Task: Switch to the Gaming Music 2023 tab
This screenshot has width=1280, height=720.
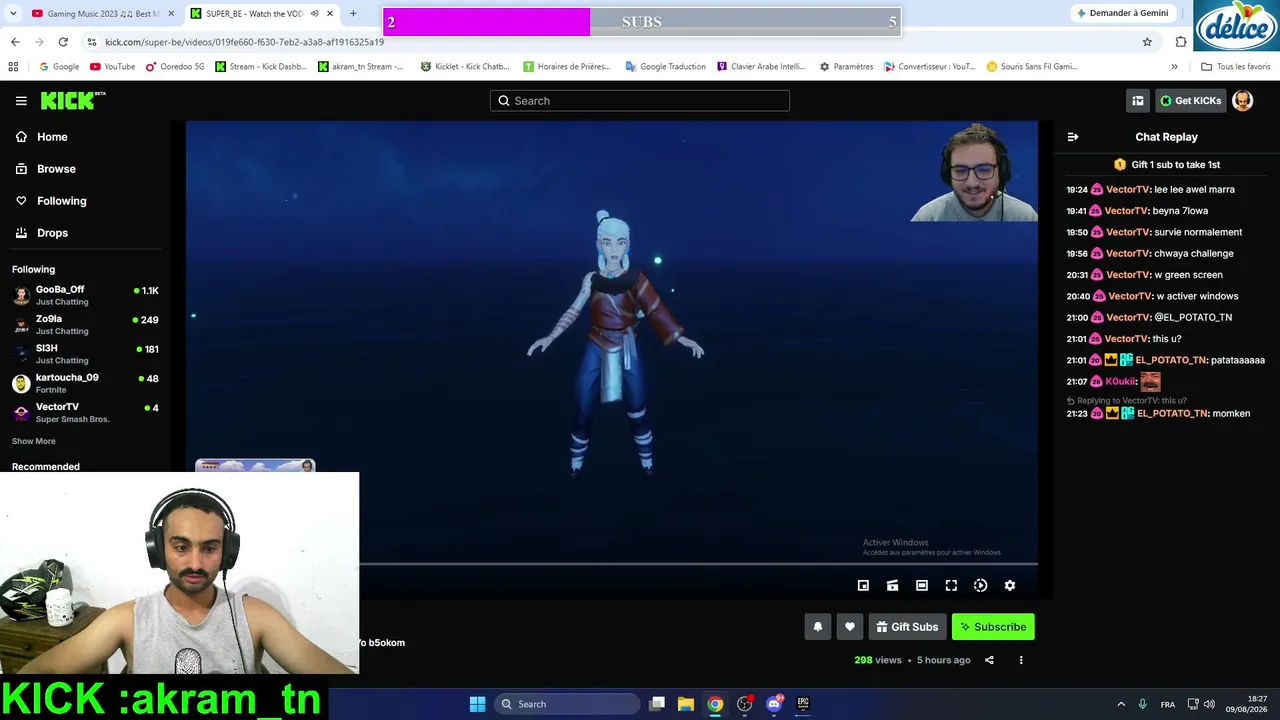Action: pyautogui.click(x=95, y=14)
